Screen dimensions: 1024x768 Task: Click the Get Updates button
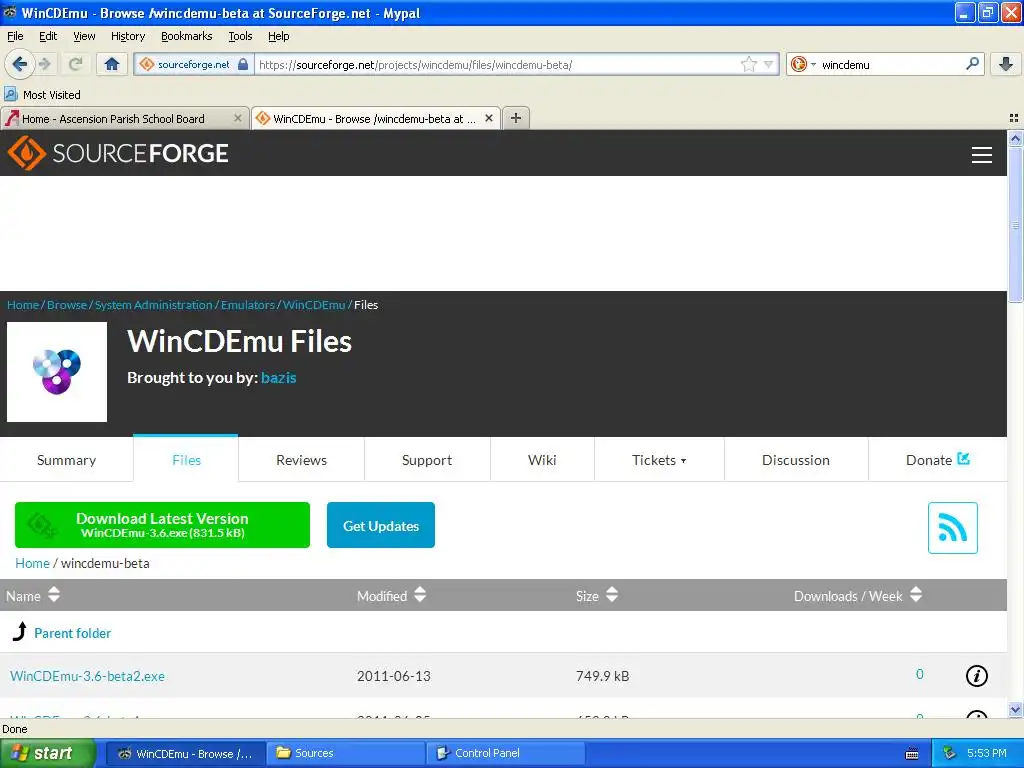[x=381, y=525]
